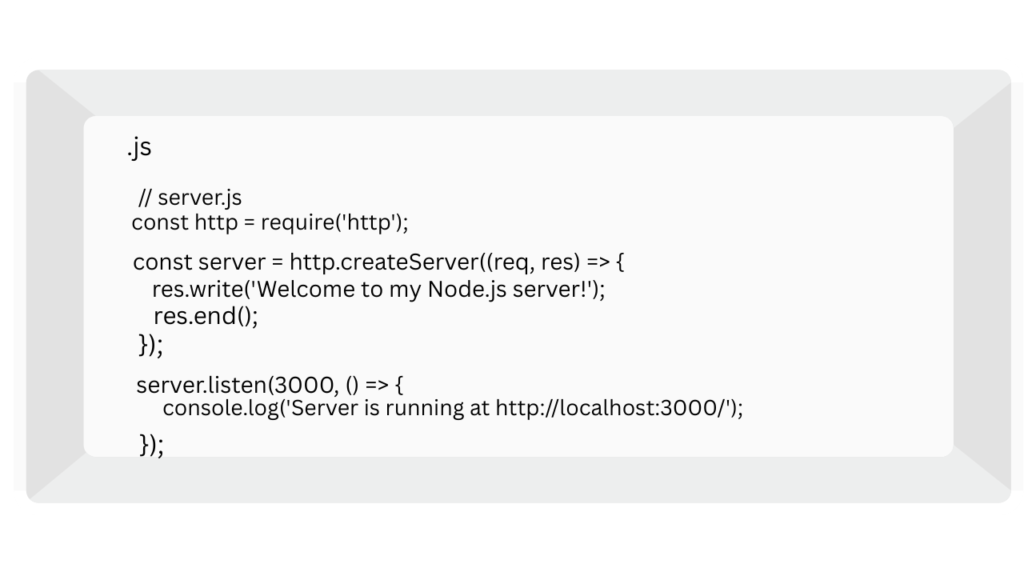The image size is (1024, 576).
Task: Click the final closing "});" line
Action: click(x=151, y=444)
